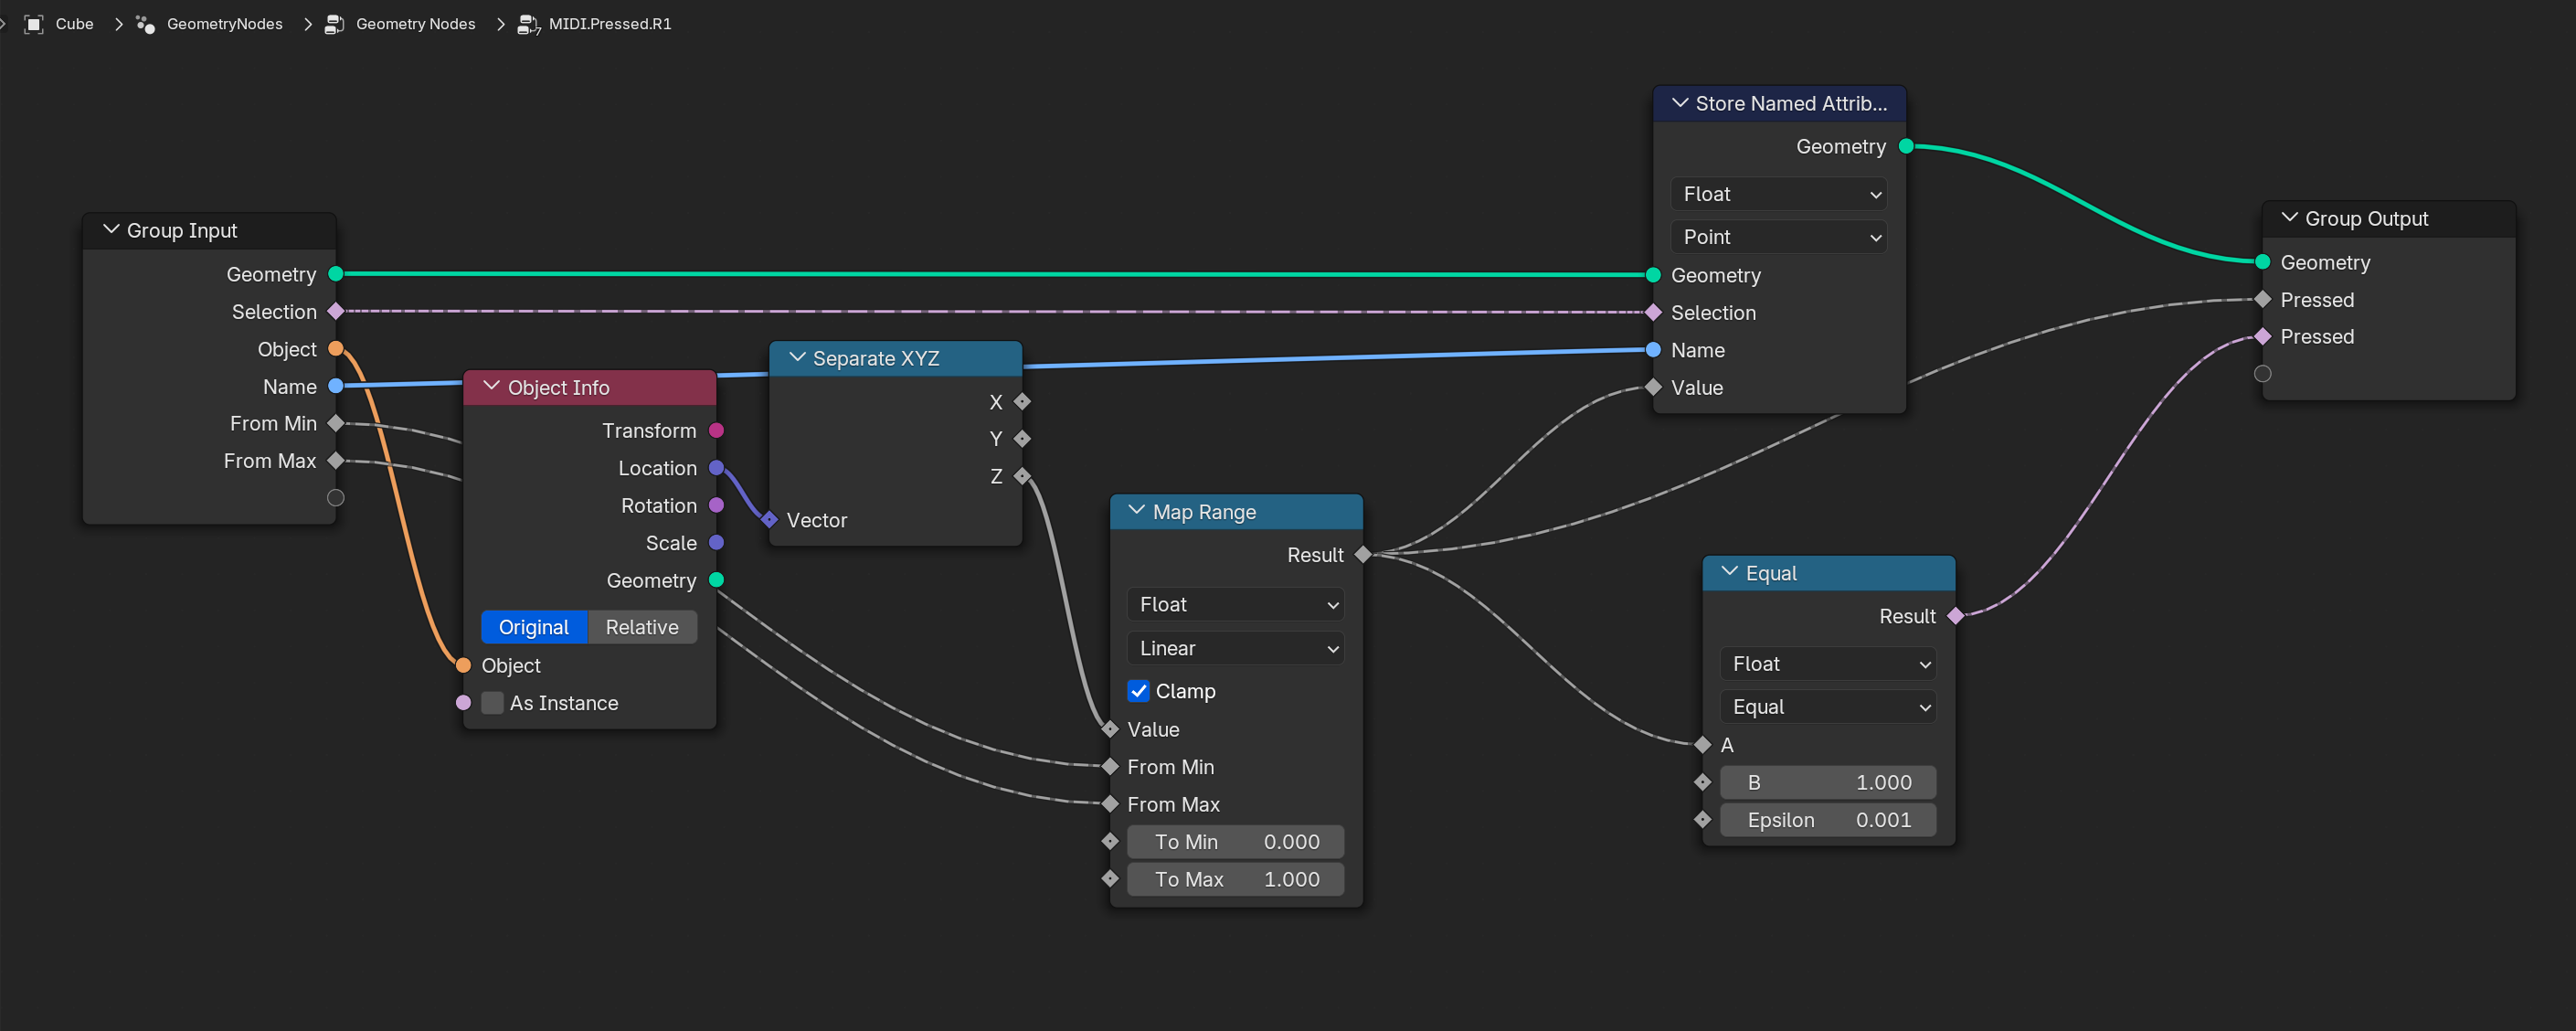Collapse the Equal node

1730,572
